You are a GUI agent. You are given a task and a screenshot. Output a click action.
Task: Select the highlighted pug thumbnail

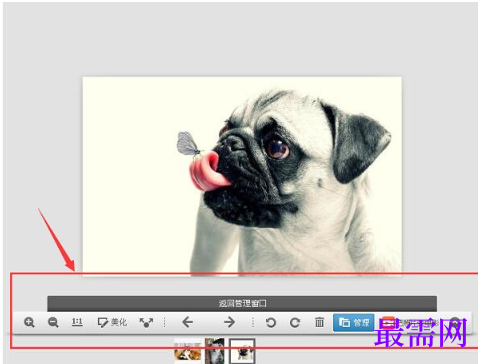[x=242, y=351]
